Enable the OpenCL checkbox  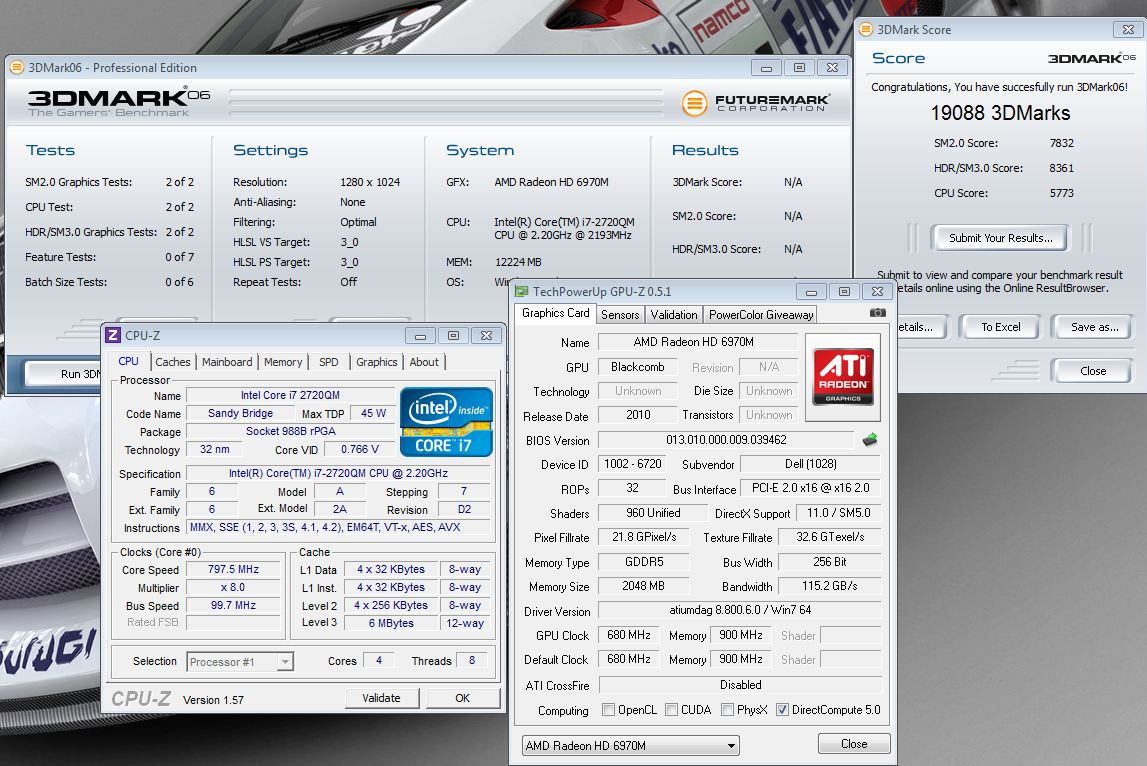click(x=608, y=710)
